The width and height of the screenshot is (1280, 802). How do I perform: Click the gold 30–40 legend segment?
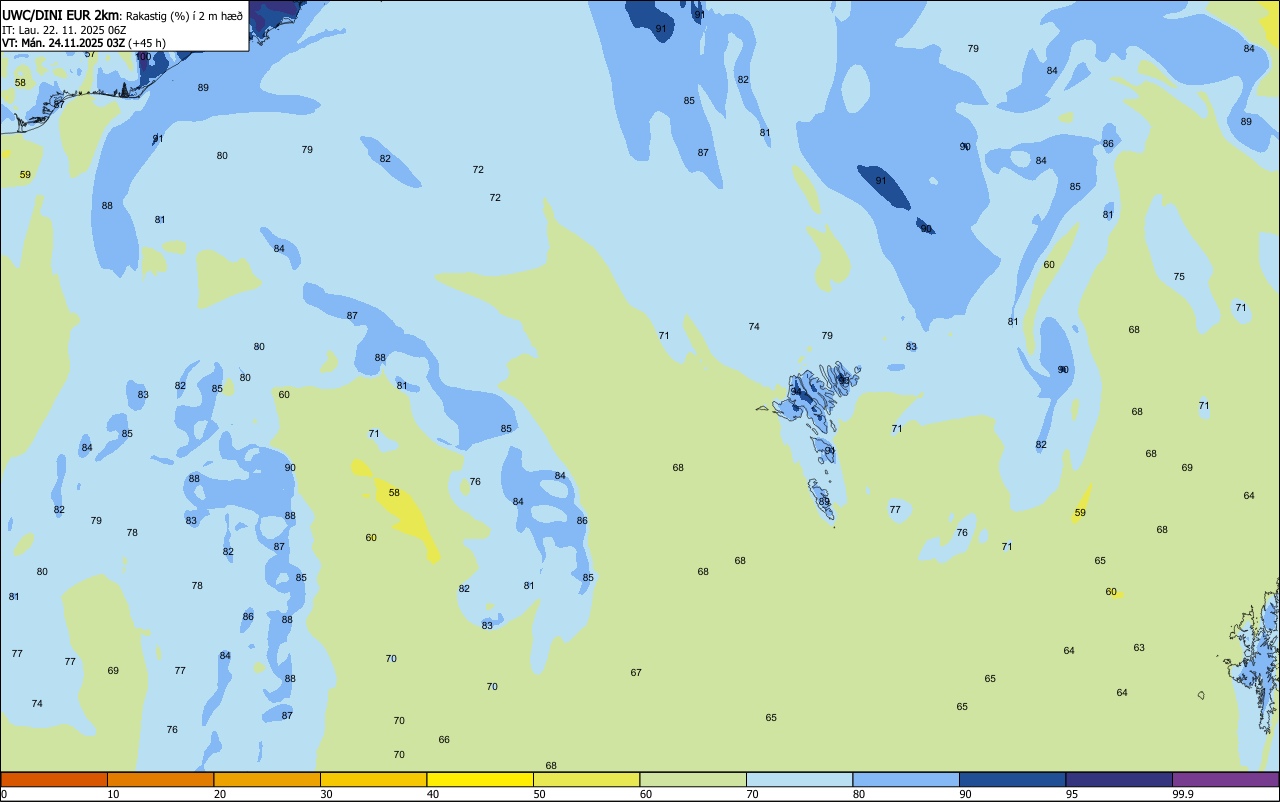(373, 779)
